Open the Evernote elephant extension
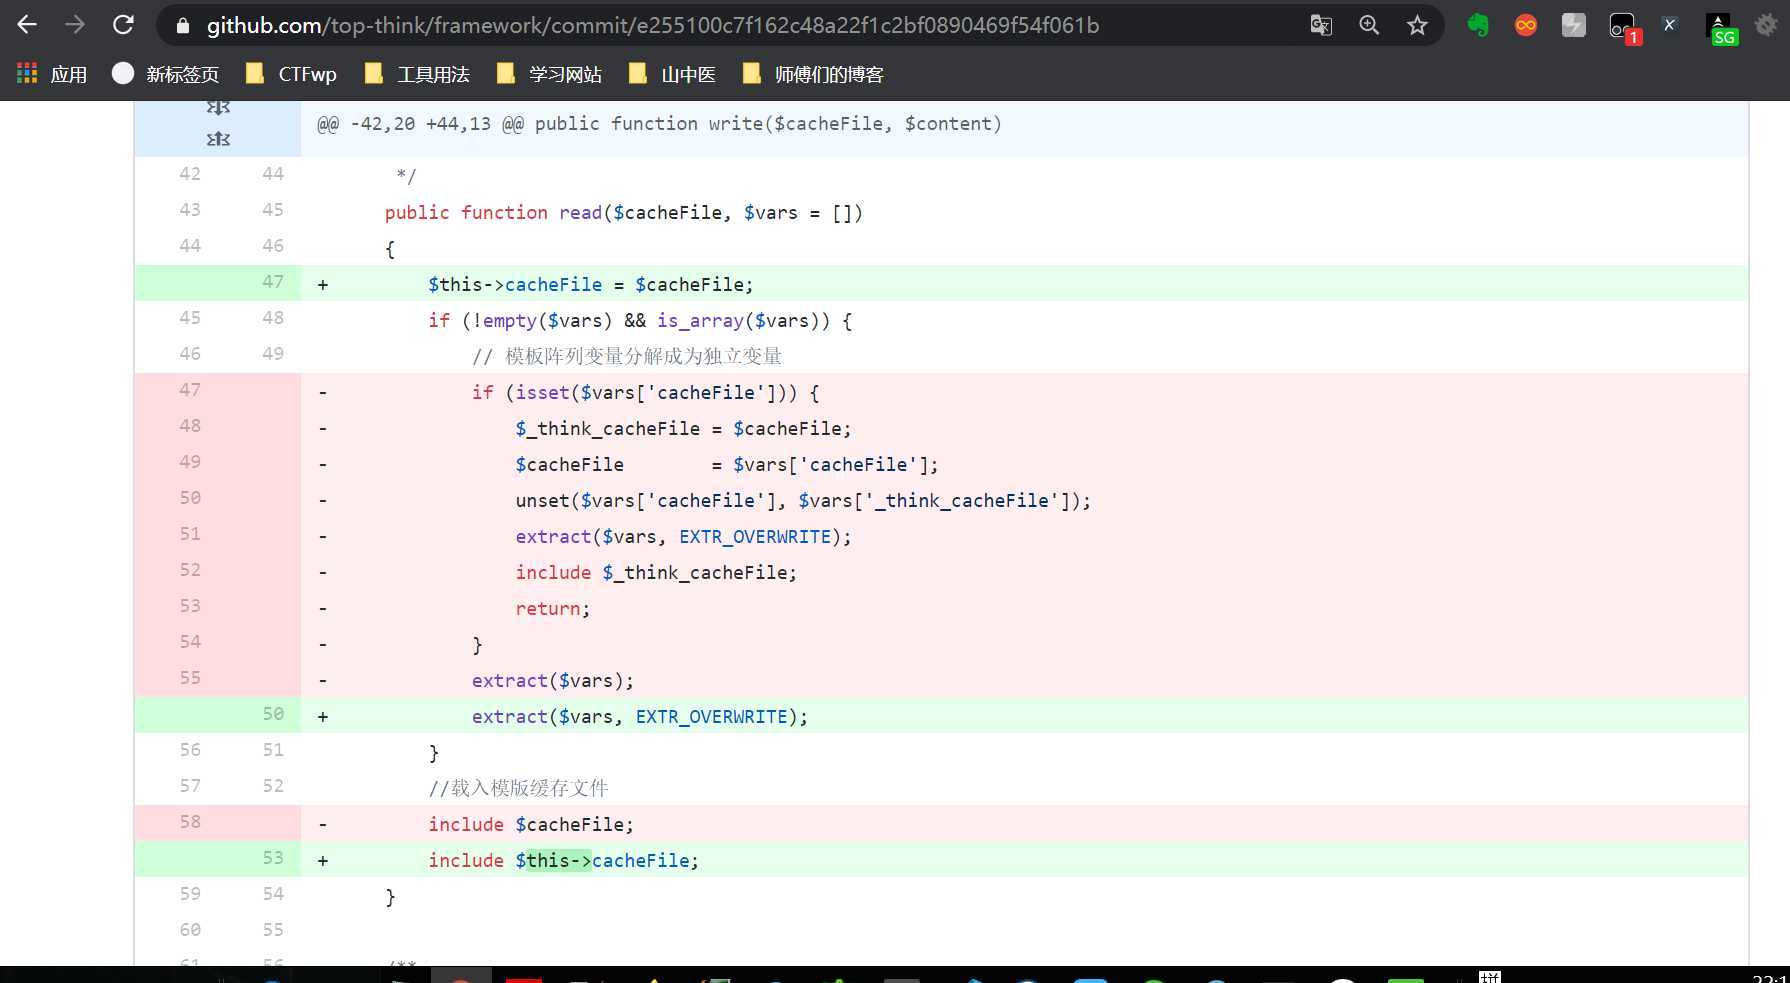The width and height of the screenshot is (1790, 983). click(x=1478, y=25)
